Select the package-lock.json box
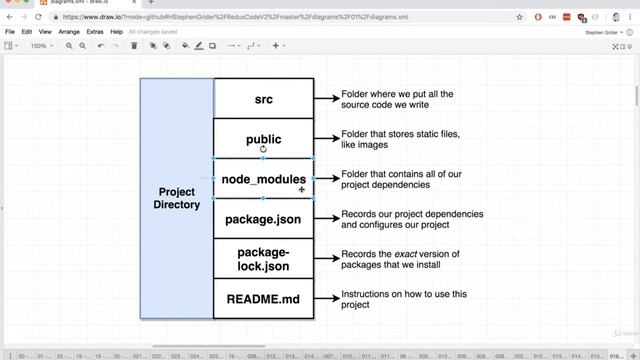 (x=264, y=258)
